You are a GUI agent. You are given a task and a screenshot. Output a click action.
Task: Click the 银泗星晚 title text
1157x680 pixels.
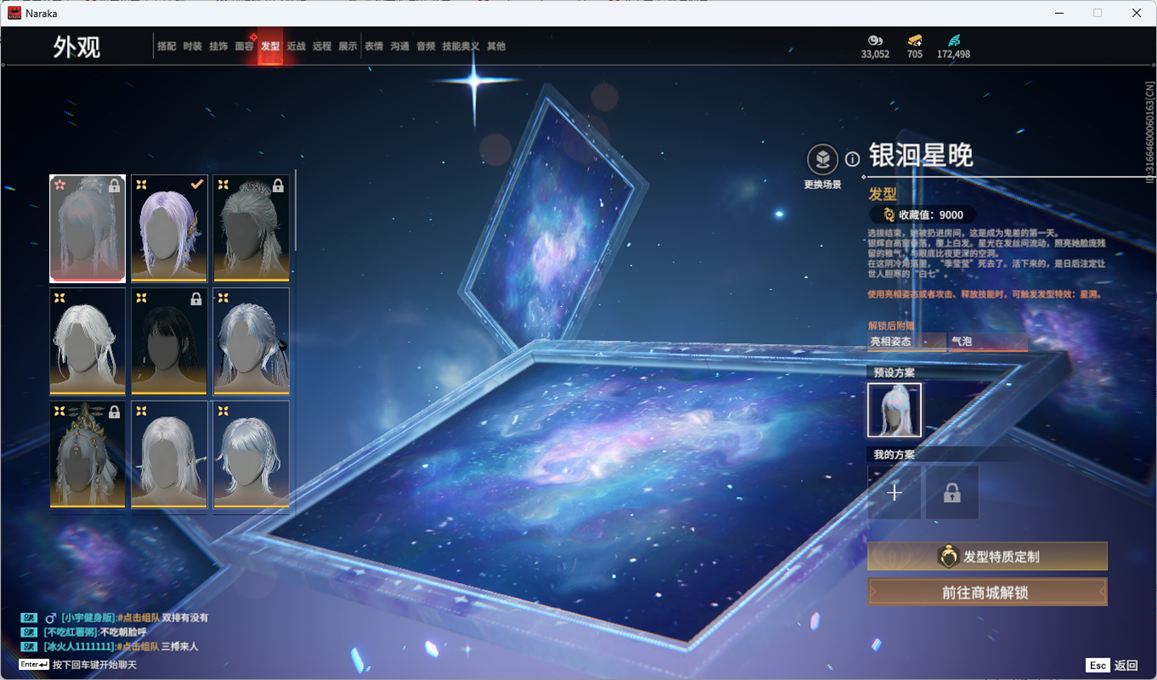pyautogui.click(x=920, y=155)
